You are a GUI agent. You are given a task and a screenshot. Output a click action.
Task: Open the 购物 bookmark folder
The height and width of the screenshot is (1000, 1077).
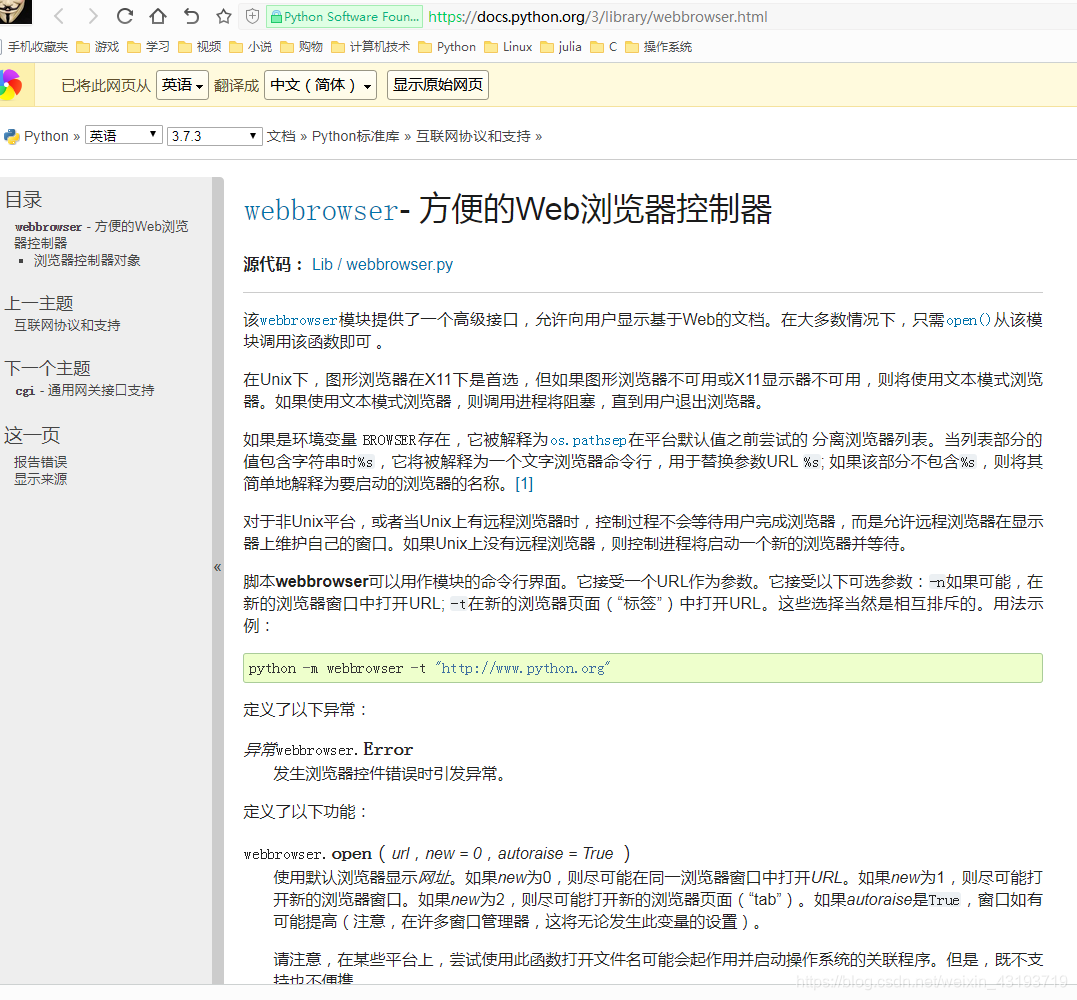302,47
